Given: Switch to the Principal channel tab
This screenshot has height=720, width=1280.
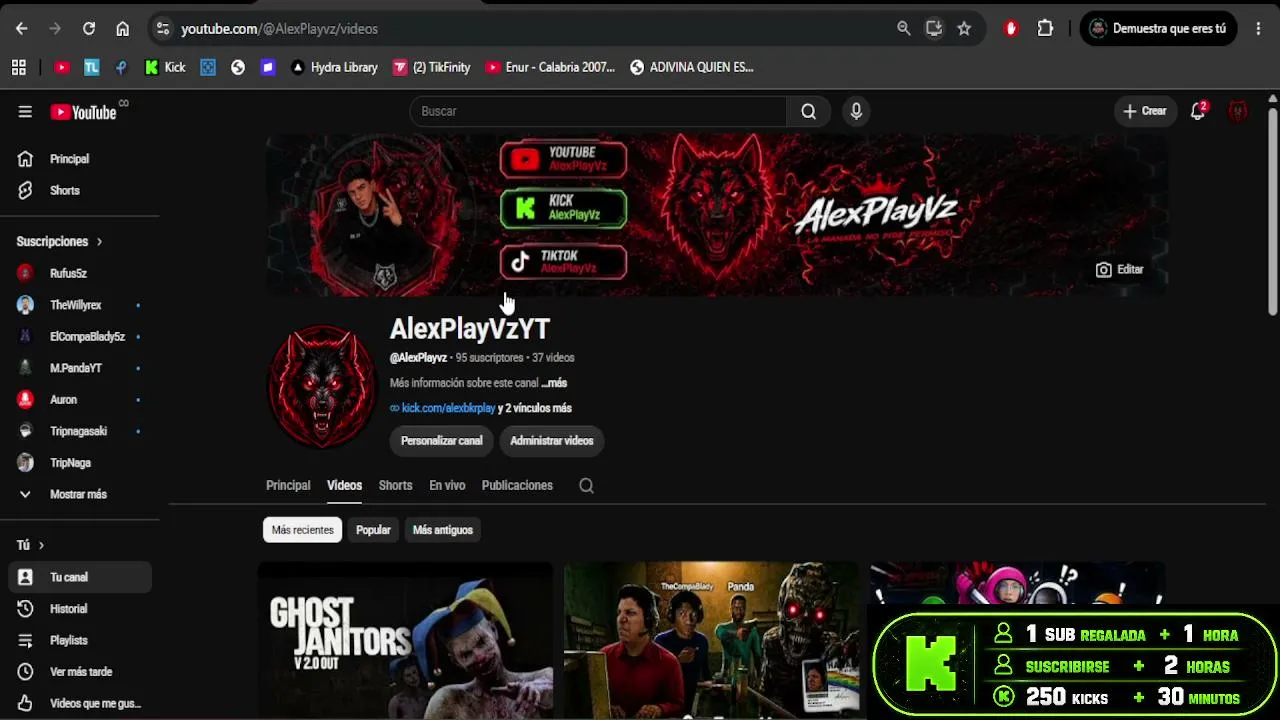Looking at the screenshot, I should [288, 485].
